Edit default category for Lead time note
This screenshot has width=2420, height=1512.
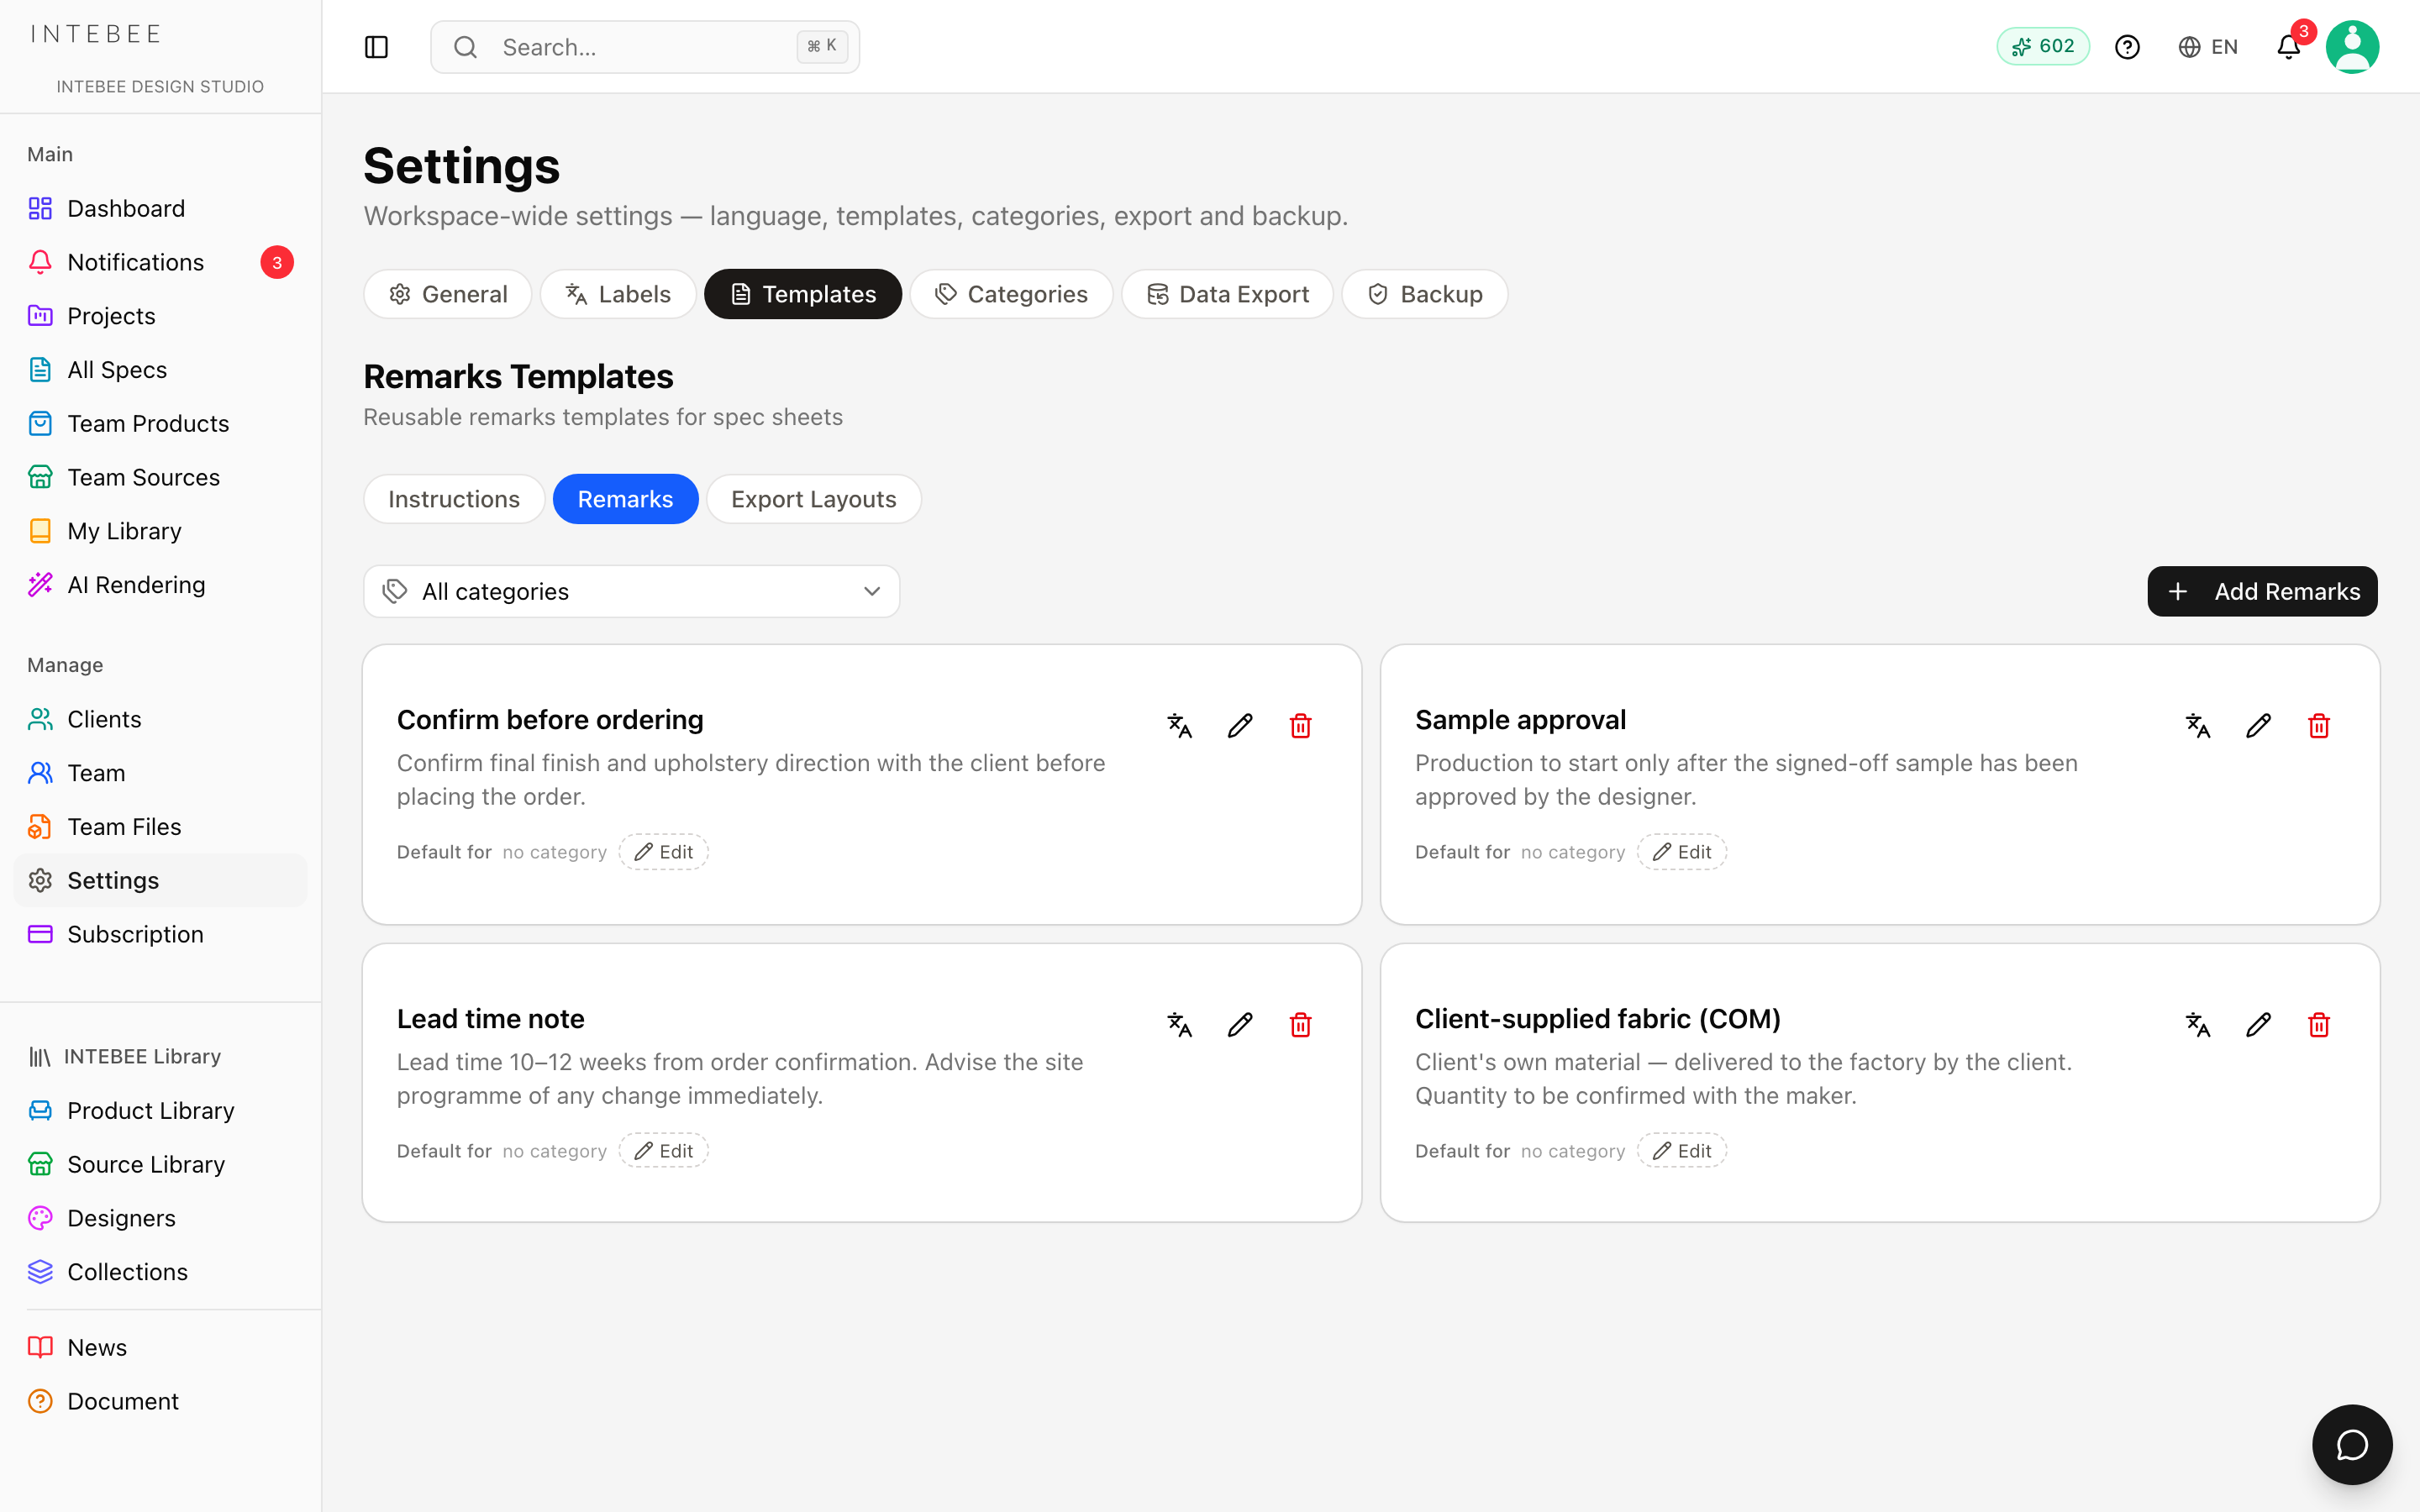tap(664, 1151)
